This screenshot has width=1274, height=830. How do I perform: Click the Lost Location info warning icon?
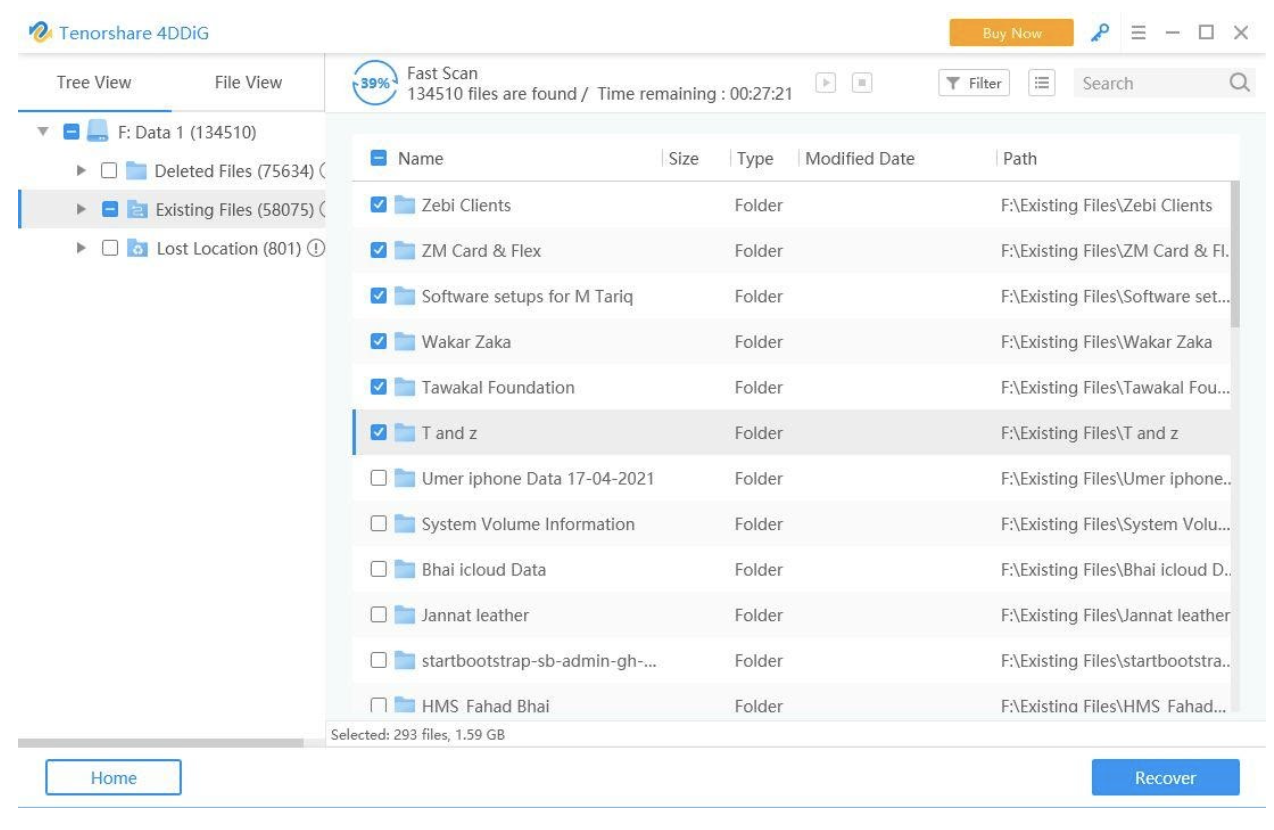317,249
